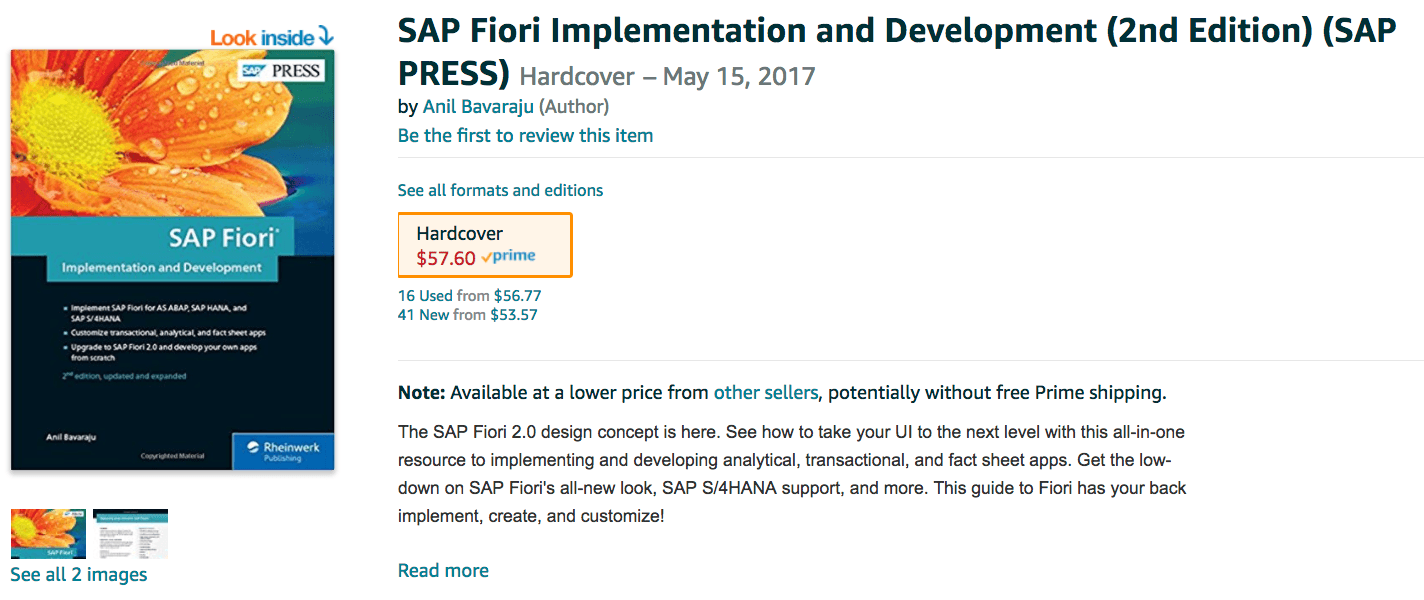
Task: Click the prime logo in Hardcover box
Action: tap(508, 257)
